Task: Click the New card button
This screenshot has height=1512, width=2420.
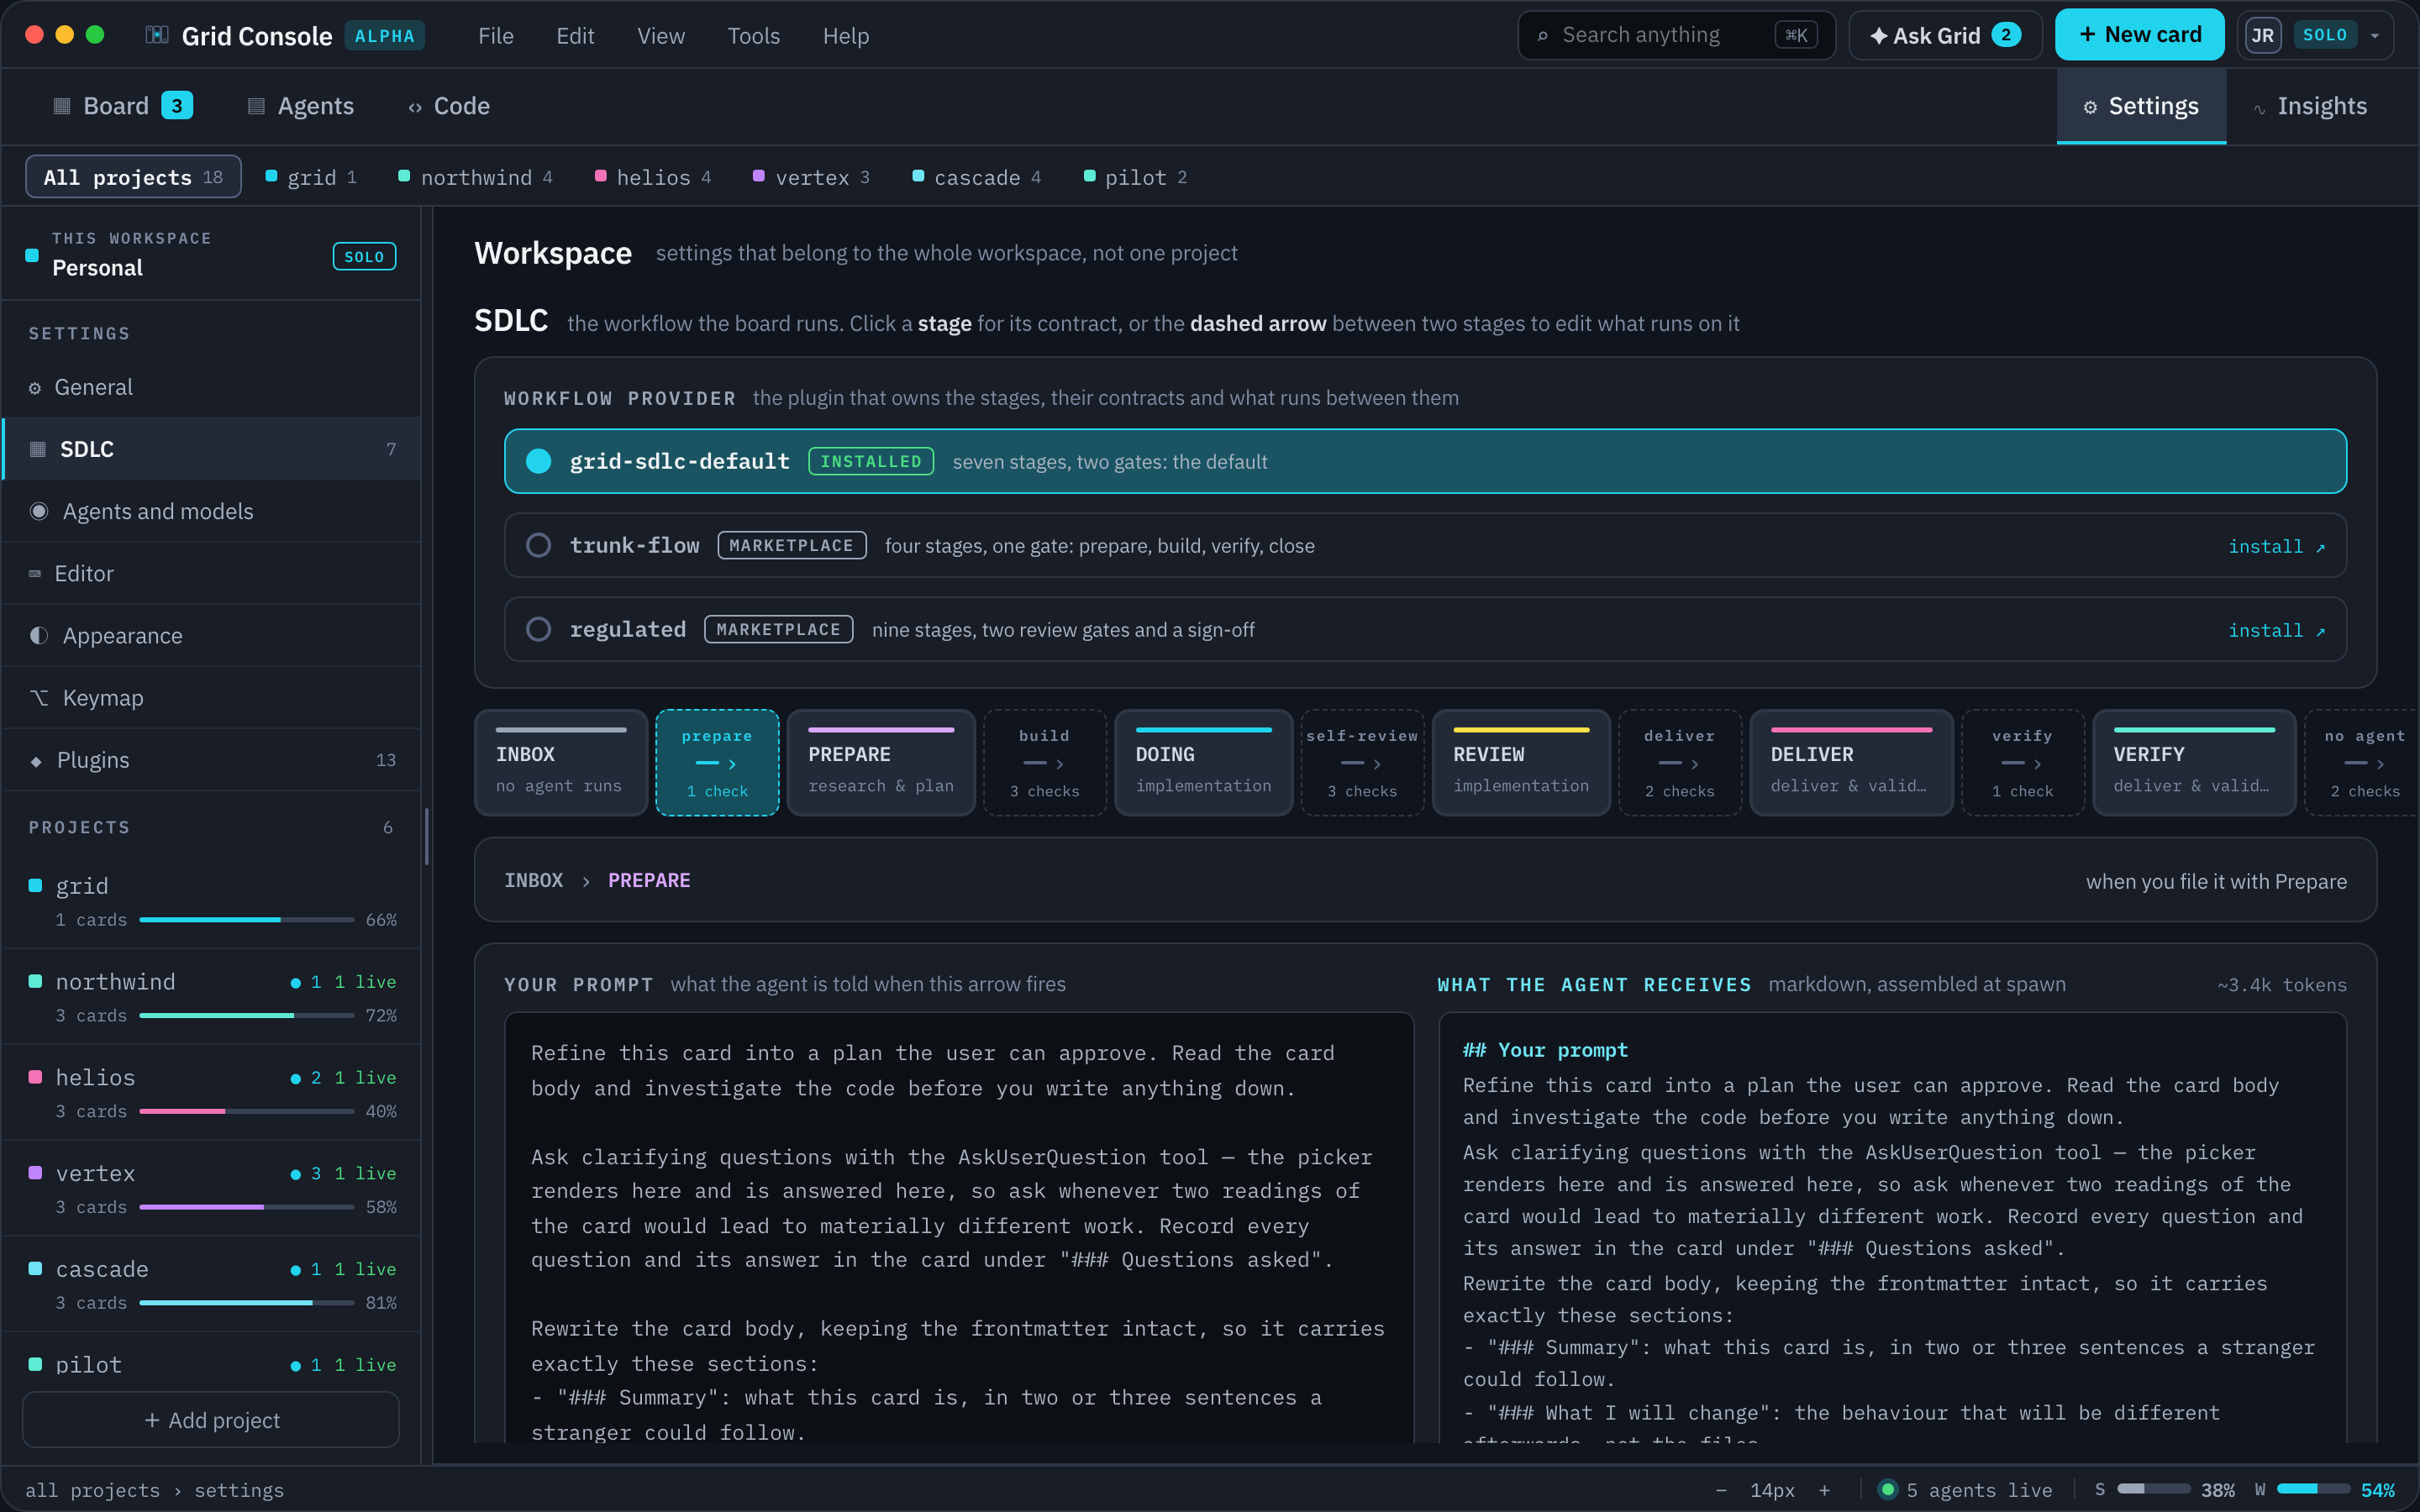Action: 2139,35
